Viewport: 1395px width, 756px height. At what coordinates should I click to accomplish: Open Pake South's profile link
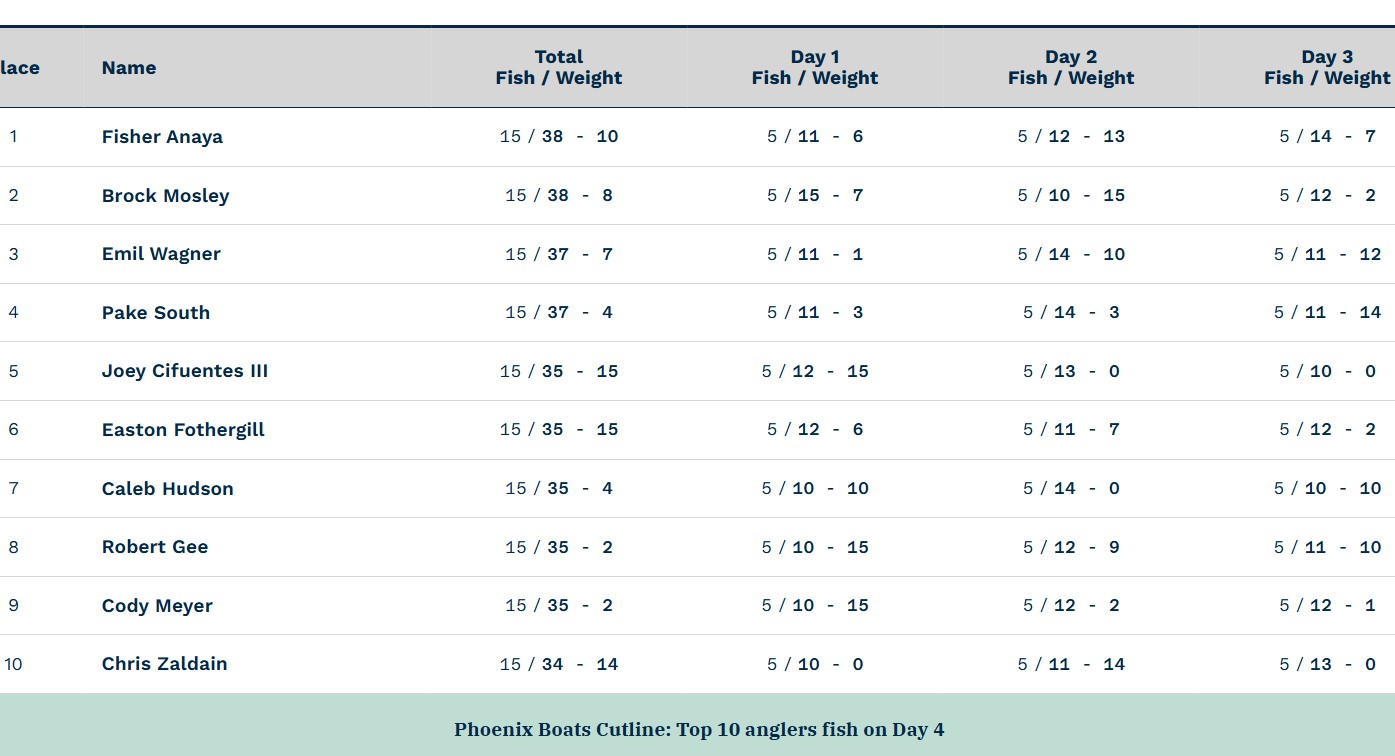click(156, 313)
